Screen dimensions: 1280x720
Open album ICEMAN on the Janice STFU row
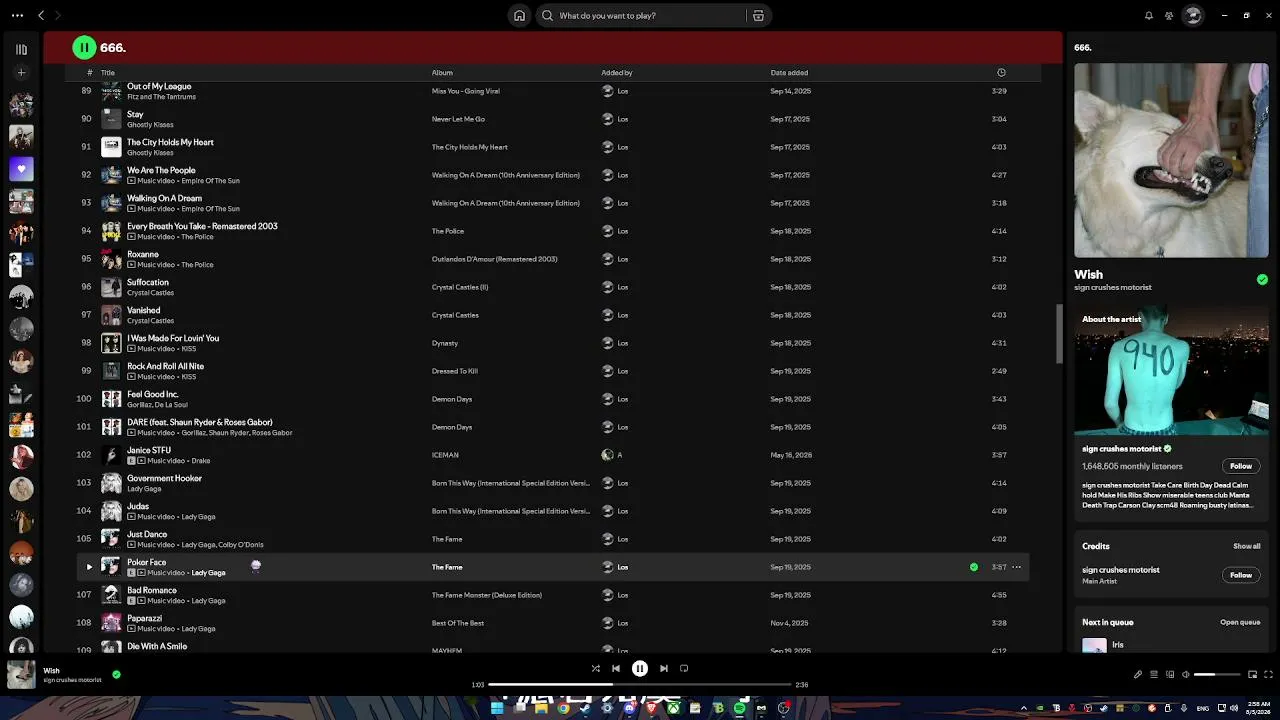point(445,455)
